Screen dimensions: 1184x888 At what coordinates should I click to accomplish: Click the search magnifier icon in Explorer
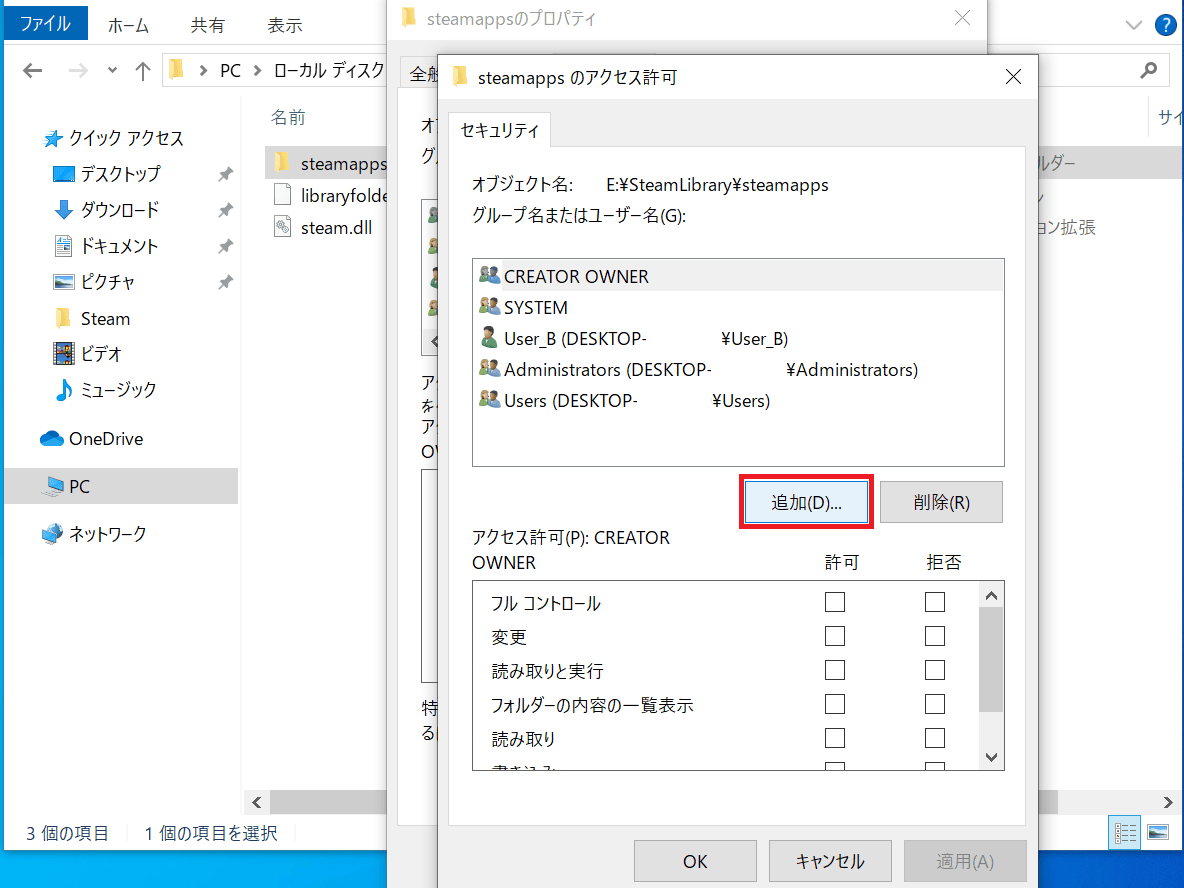(1149, 70)
